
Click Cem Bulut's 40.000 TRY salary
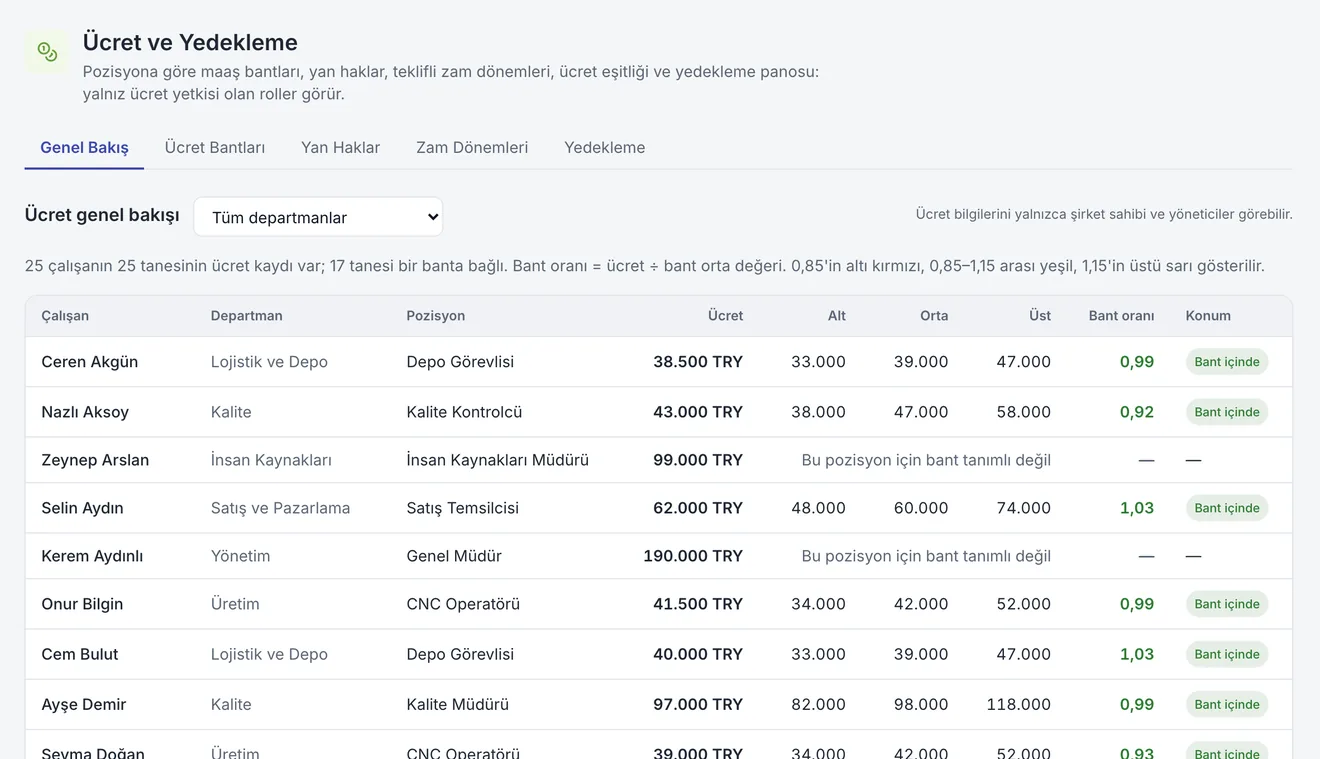click(x=698, y=654)
